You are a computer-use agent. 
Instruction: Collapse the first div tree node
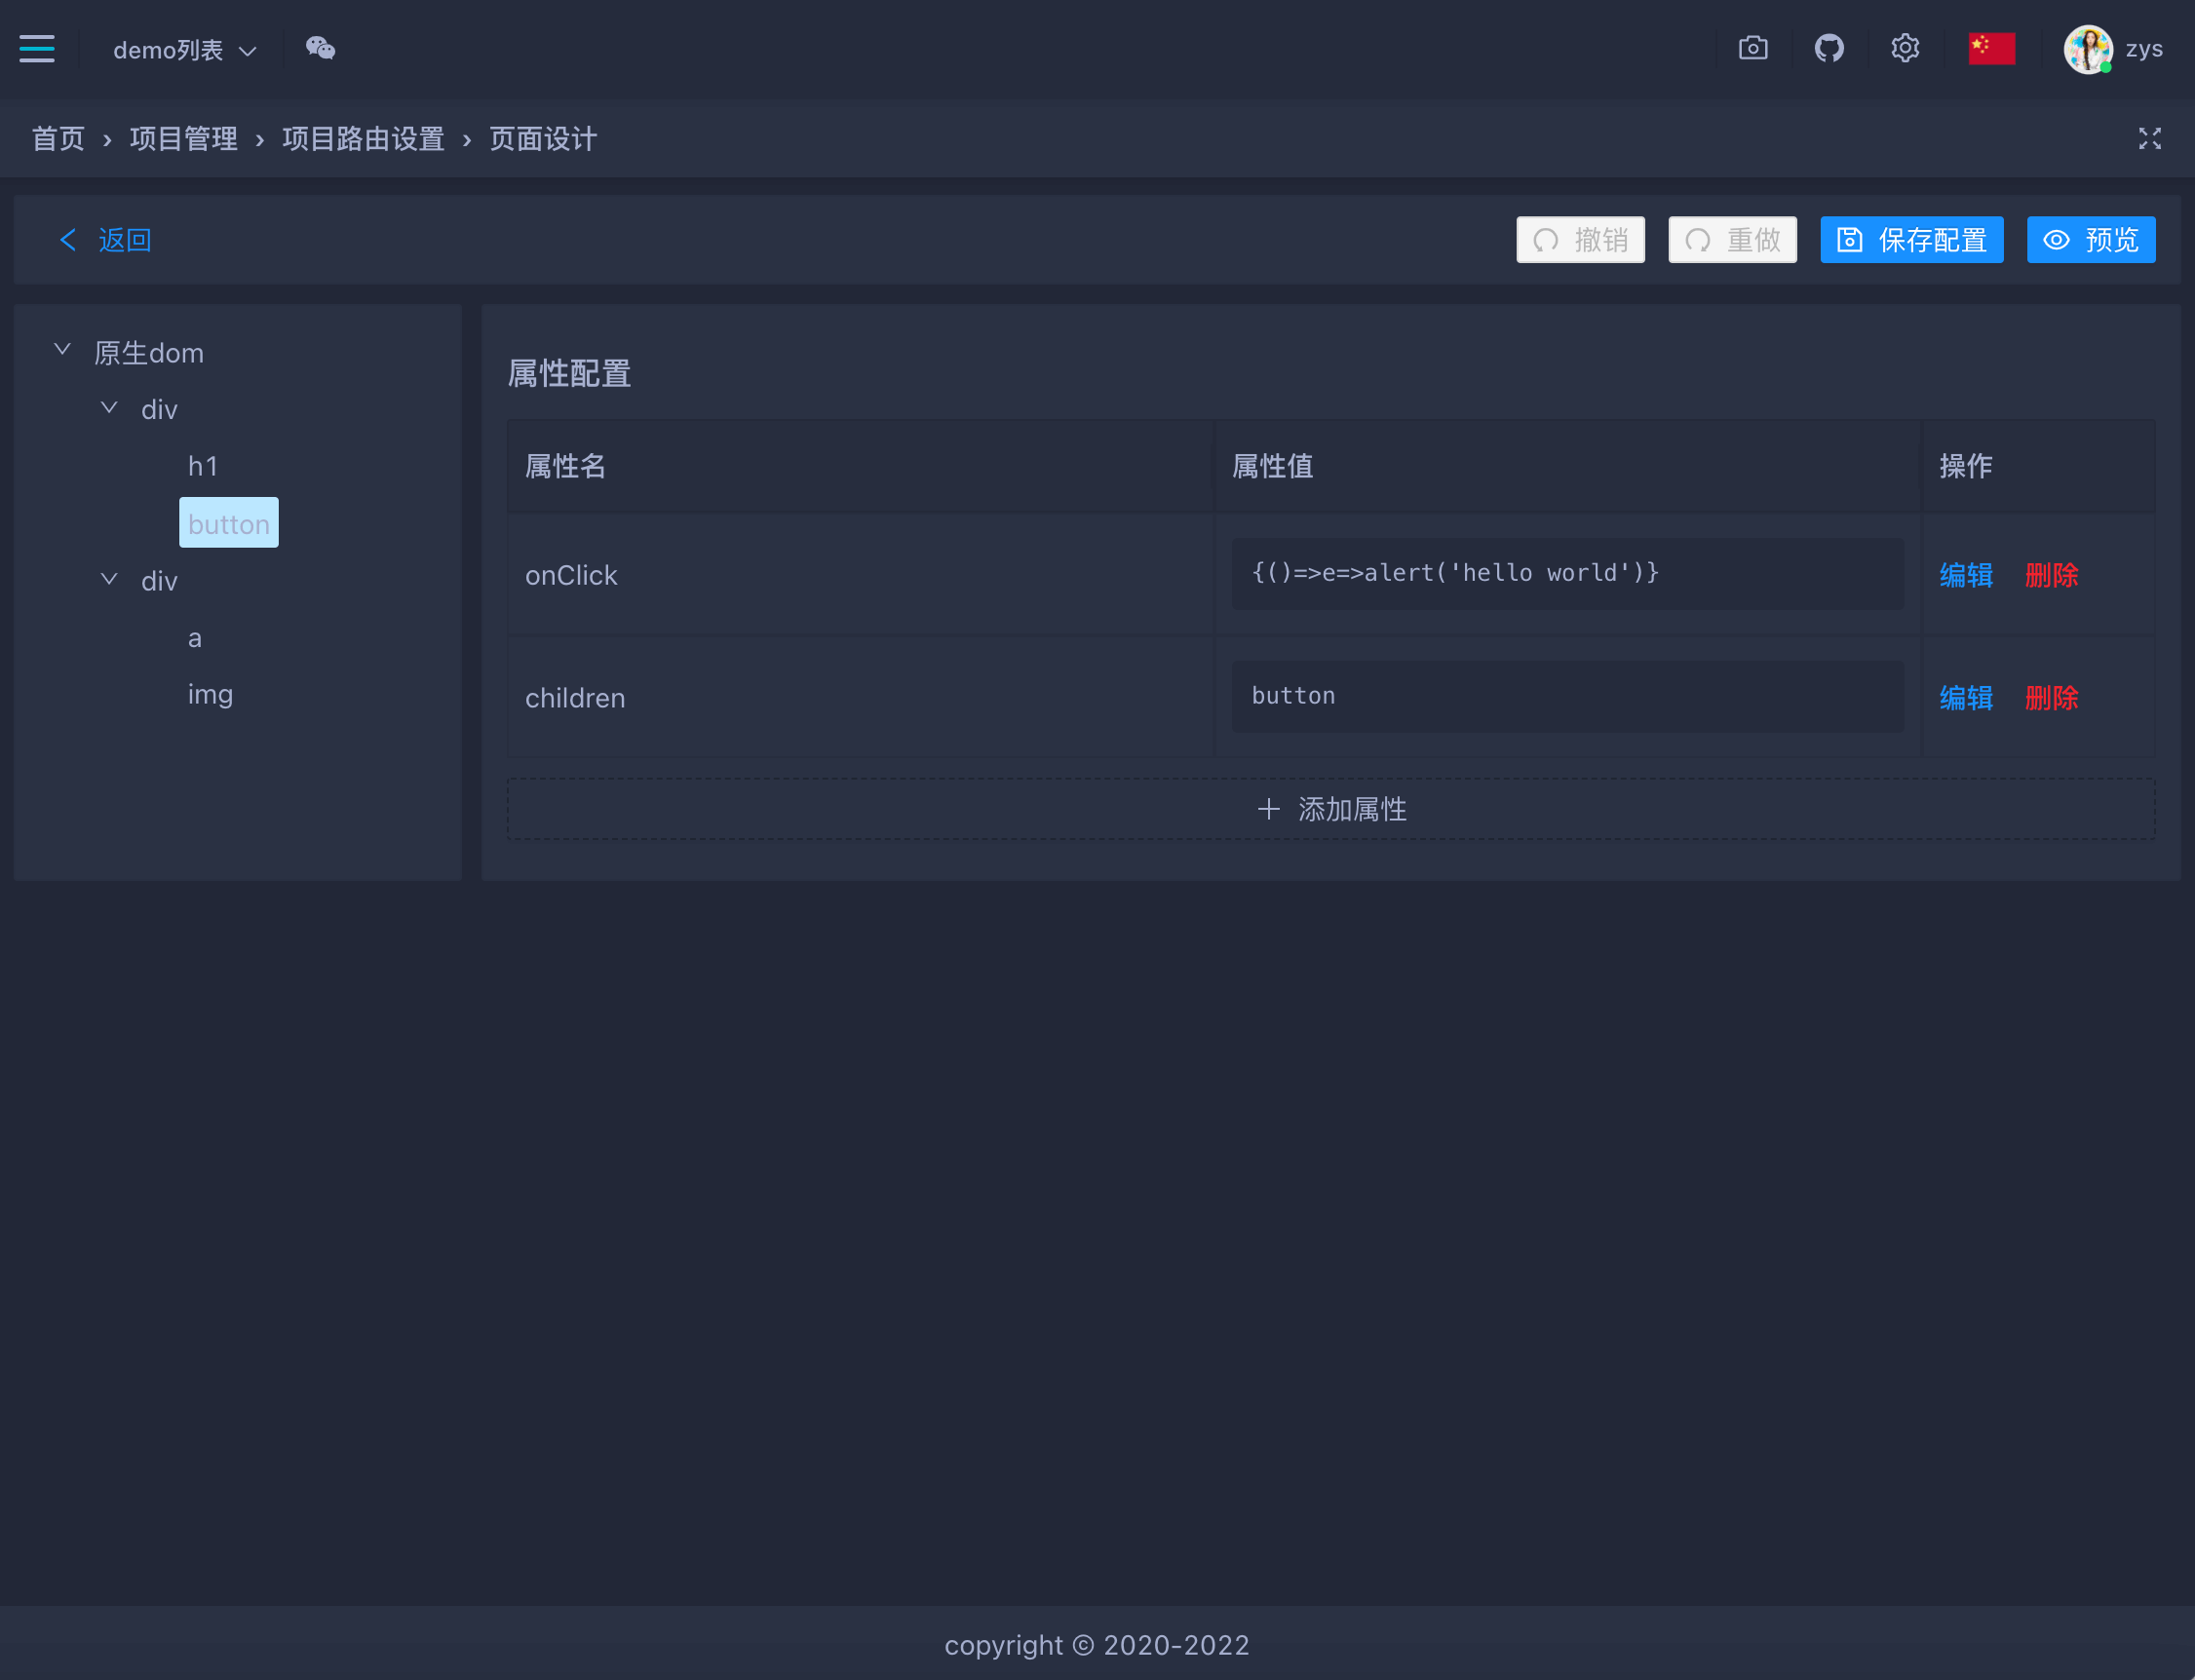click(x=109, y=408)
